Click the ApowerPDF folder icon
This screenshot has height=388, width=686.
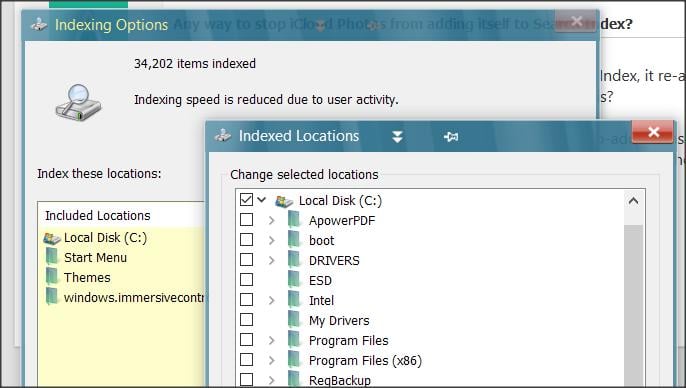click(x=295, y=220)
